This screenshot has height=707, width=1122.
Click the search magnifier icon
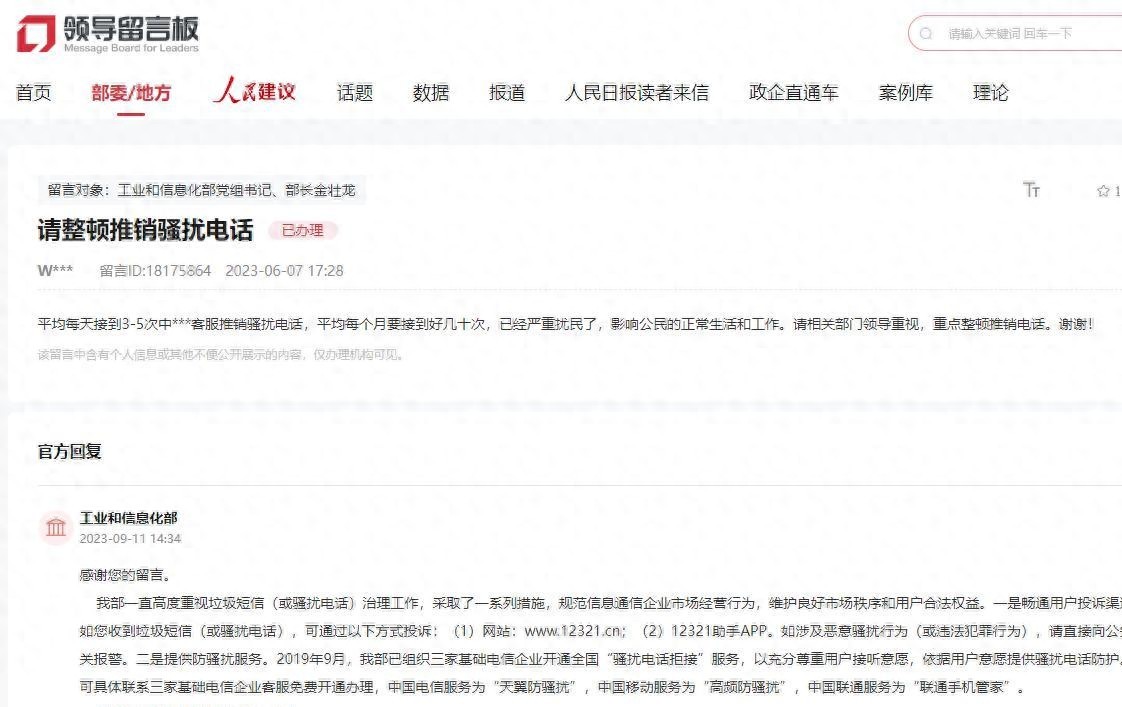point(926,34)
